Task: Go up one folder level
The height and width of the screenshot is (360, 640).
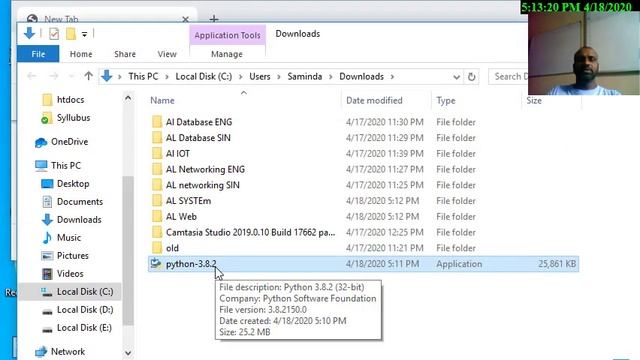Action: coord(88,76)
